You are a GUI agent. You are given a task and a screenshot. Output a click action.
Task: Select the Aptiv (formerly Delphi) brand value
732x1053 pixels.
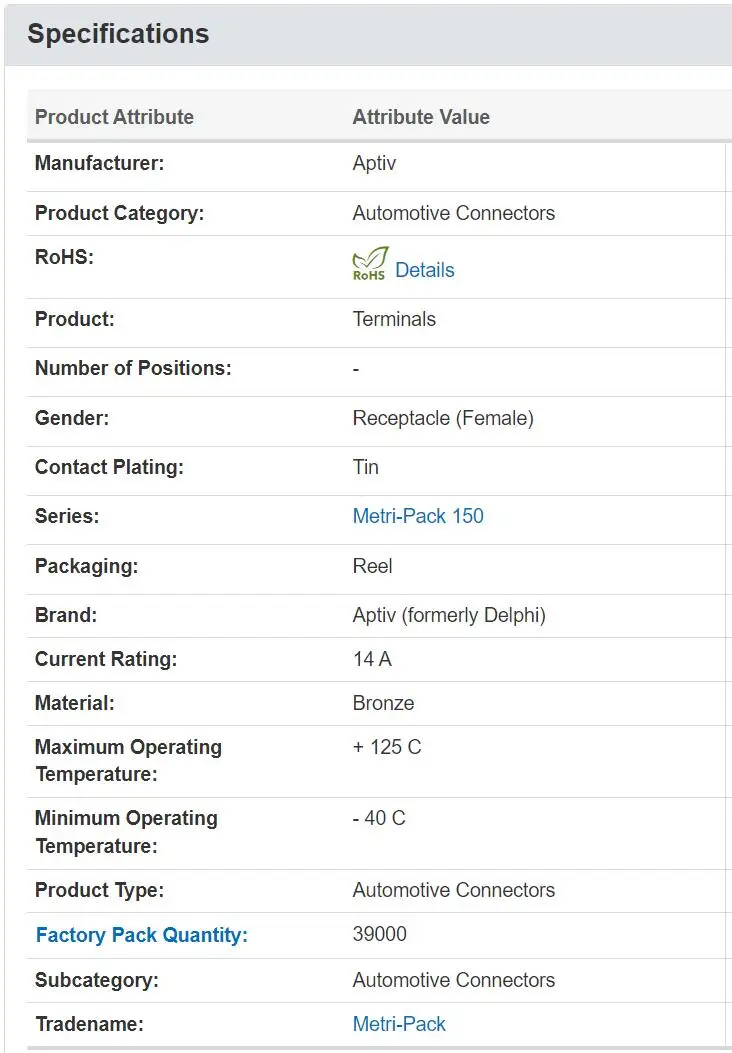(x=449, y=616)
